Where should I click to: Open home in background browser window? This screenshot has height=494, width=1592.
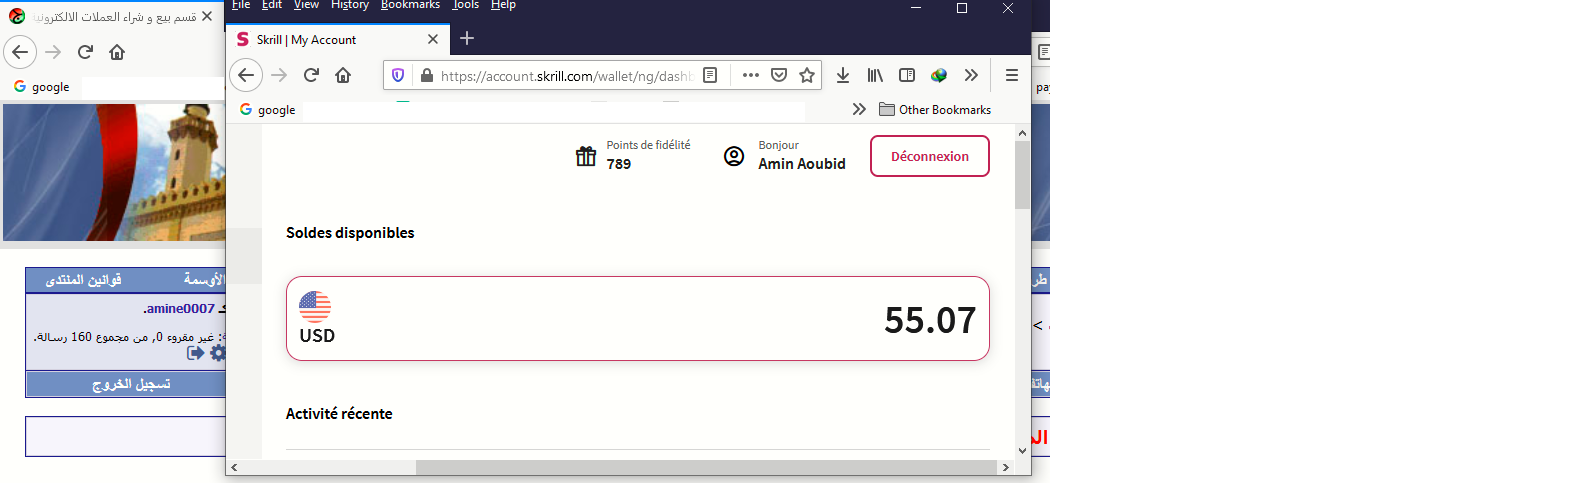[117, 52]
